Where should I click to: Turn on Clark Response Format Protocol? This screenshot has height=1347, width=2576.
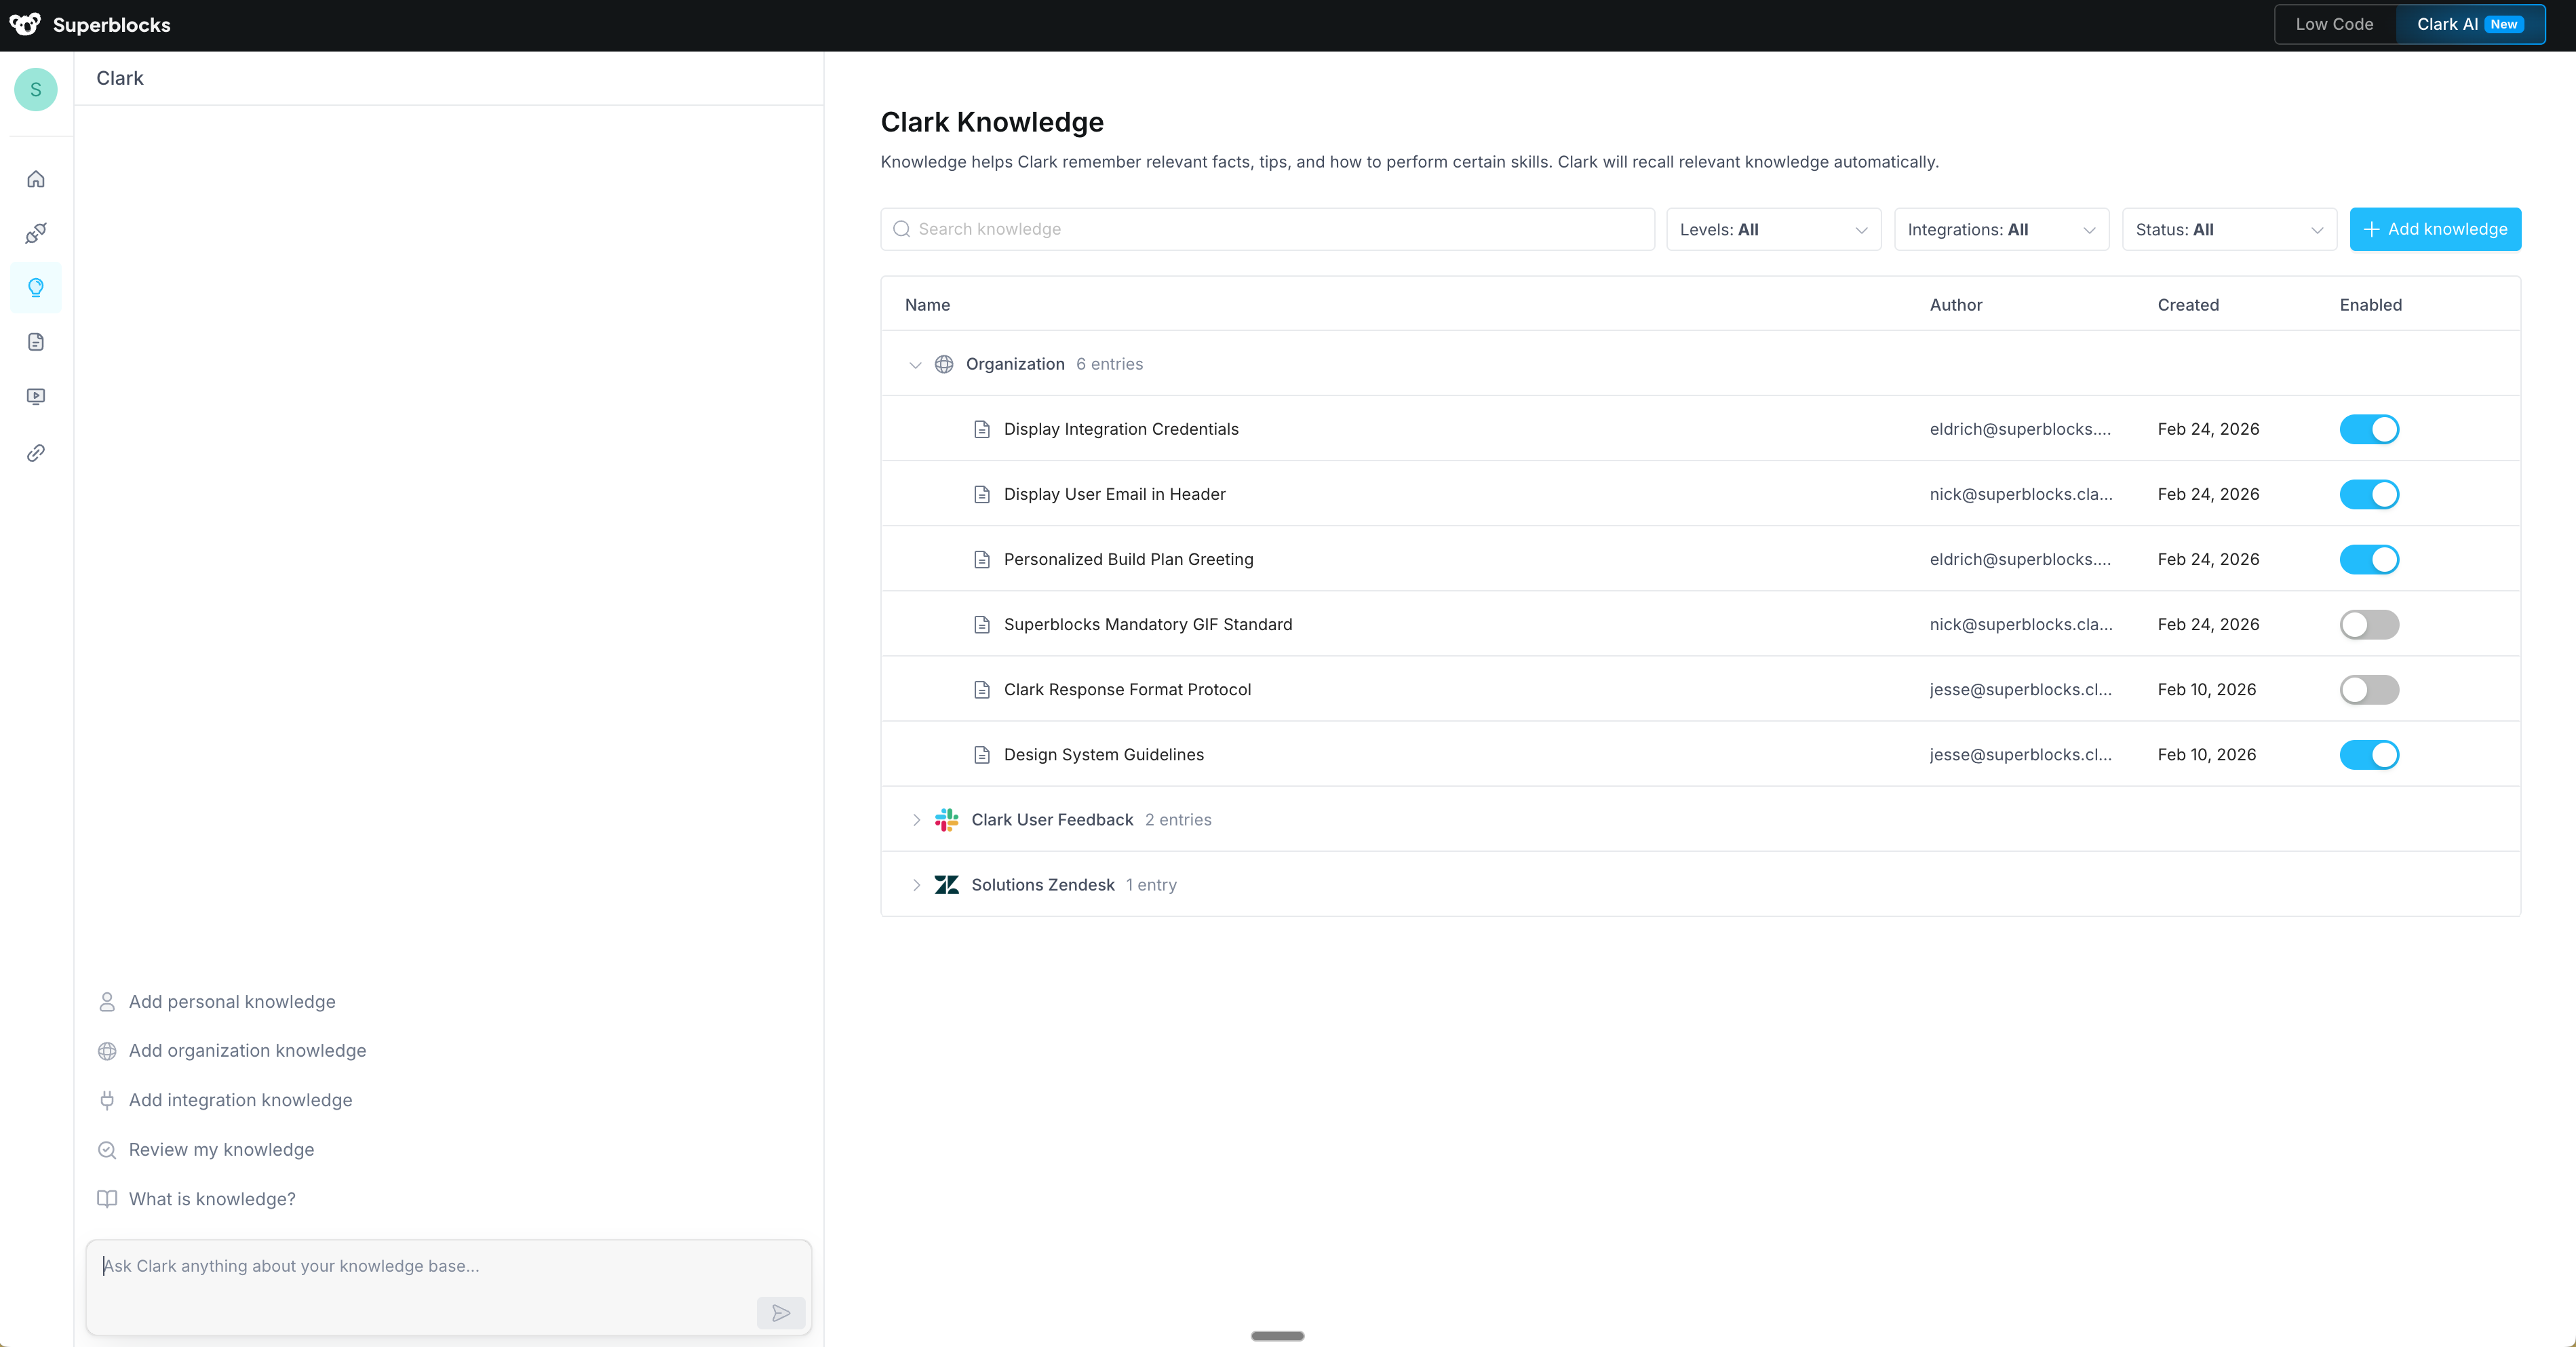click(x=2369, y=689)
